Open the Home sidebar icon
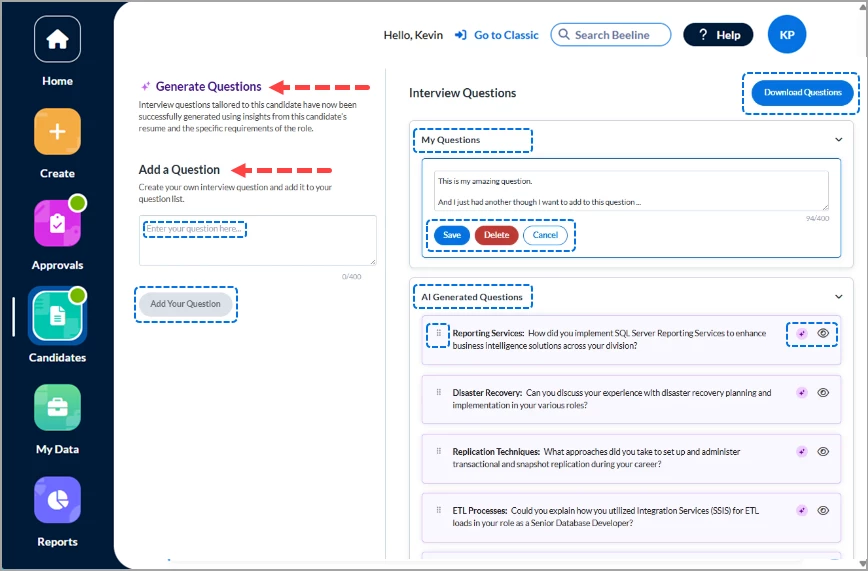 57,39
